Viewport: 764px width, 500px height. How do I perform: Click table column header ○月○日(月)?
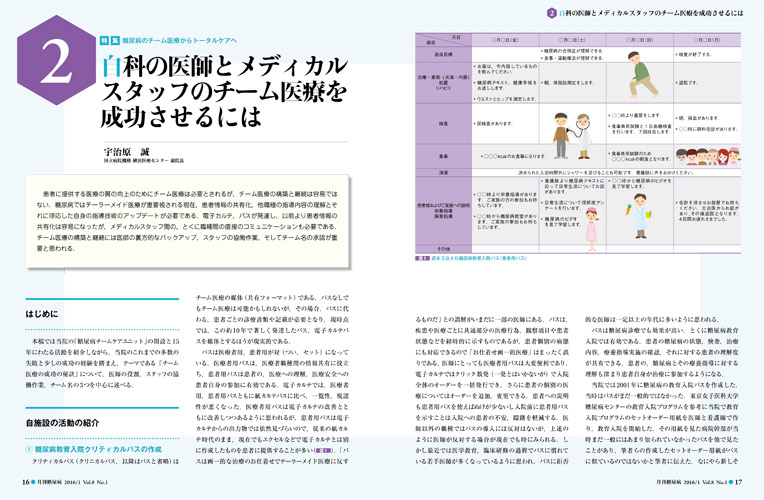point(707,40)
